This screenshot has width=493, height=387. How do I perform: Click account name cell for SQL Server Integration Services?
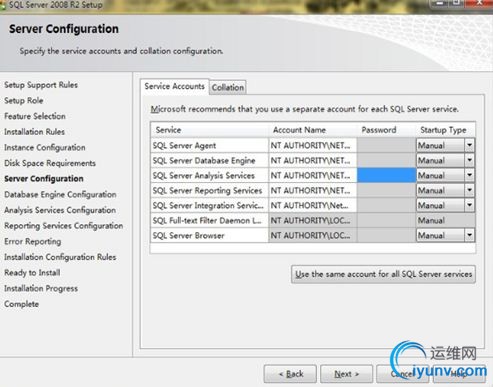coord(312,205)
